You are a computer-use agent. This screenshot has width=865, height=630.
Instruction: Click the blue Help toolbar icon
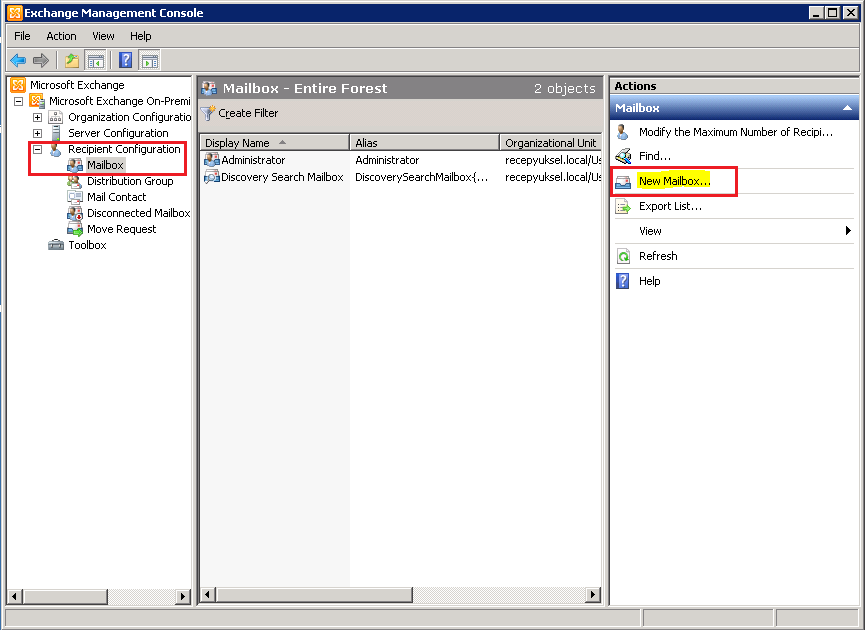tap(126, 60)
